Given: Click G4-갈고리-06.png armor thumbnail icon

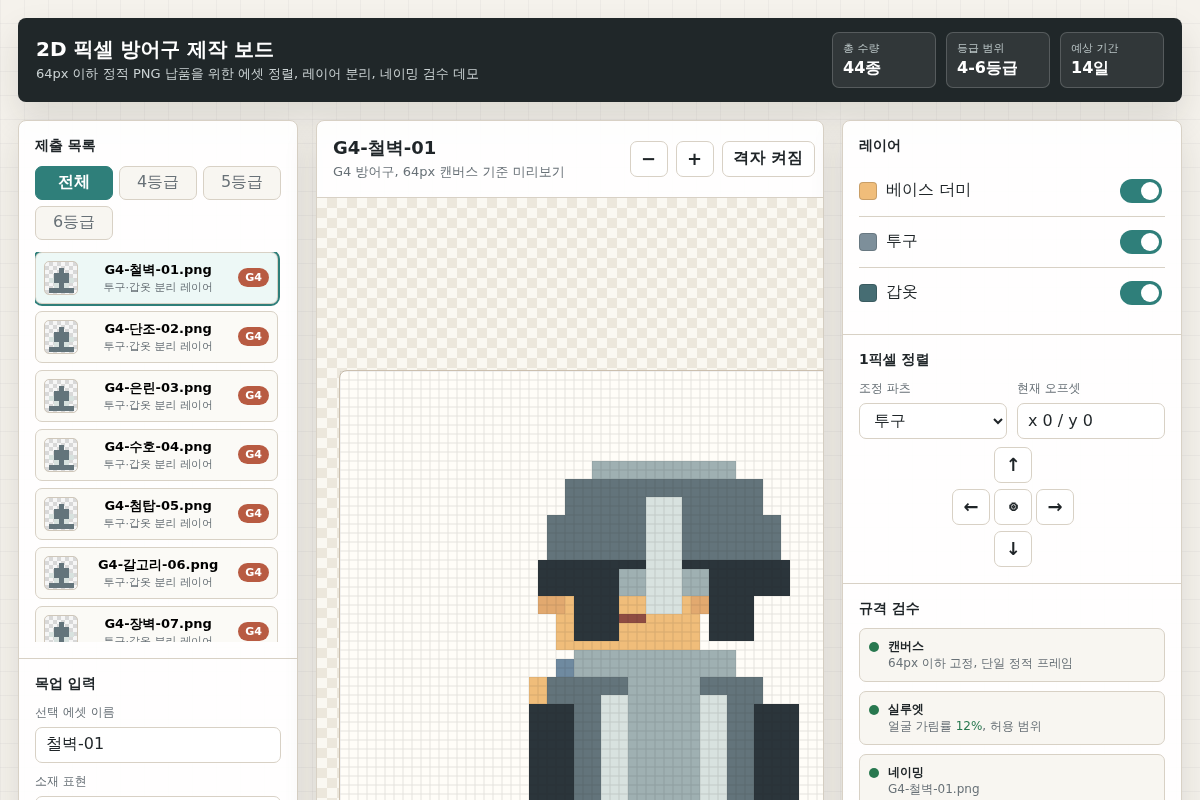Looking at the screenshot, I should click(x=61, y=573).
